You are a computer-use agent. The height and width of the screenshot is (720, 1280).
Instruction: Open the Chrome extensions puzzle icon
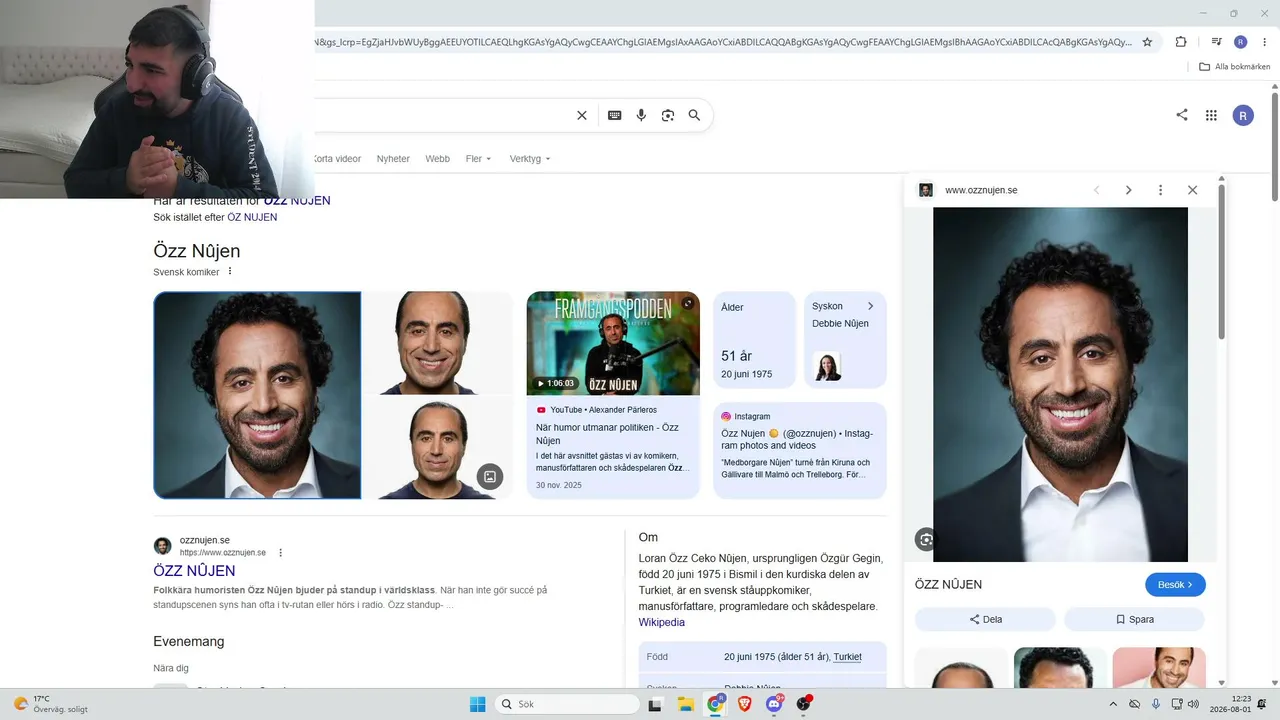coord(1181,42)
